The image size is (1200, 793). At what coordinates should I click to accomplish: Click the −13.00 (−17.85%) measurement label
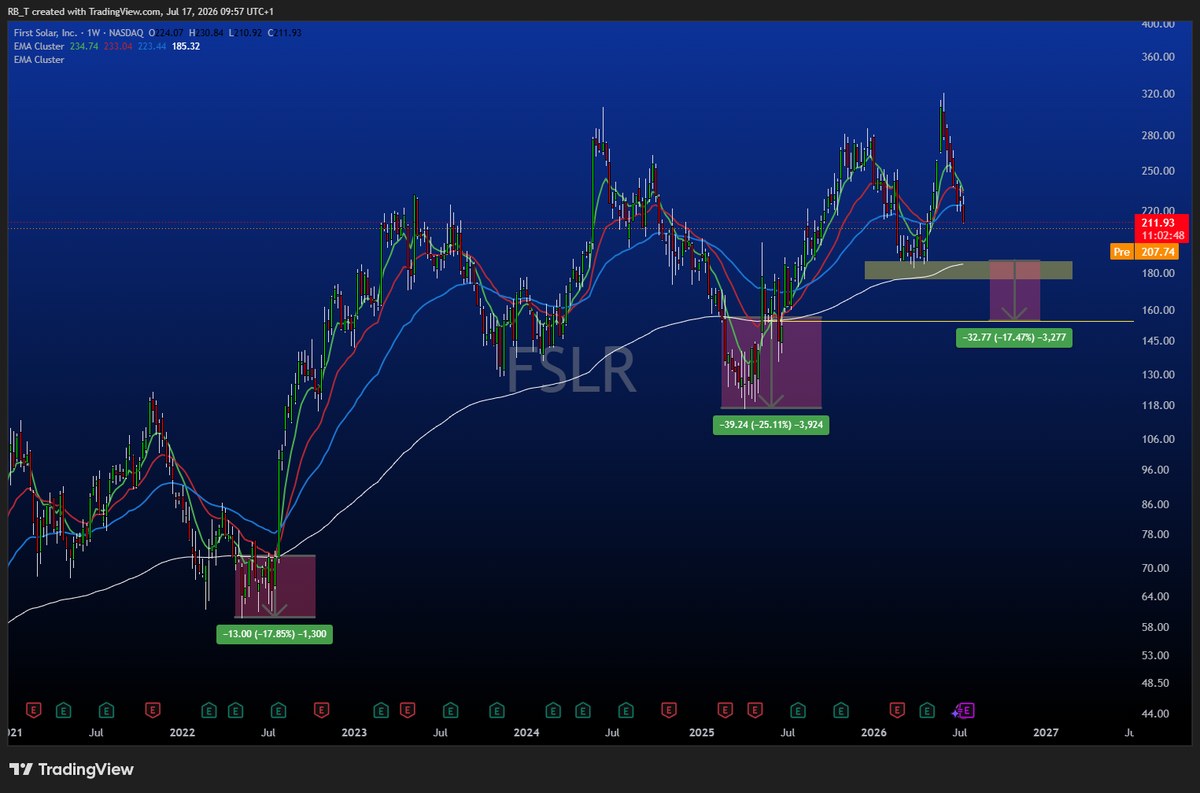tap(274, 633)
